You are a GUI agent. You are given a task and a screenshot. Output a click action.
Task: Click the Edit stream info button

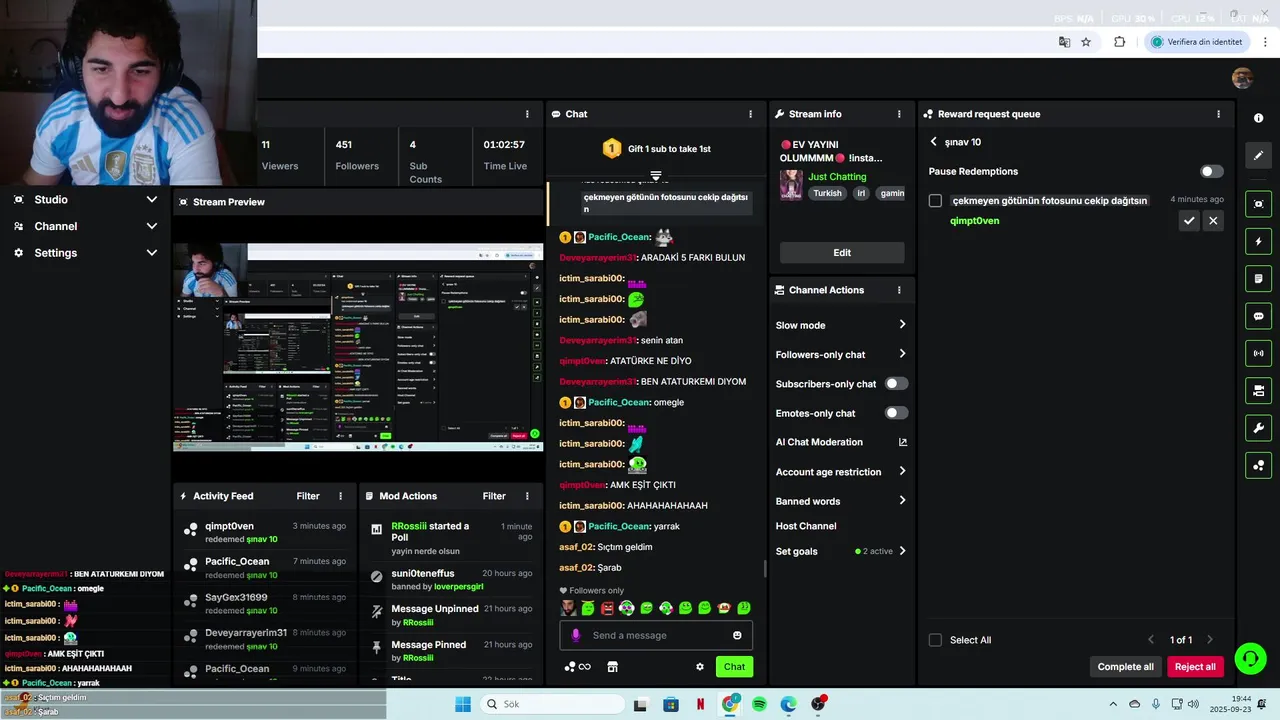pos(842,253)
